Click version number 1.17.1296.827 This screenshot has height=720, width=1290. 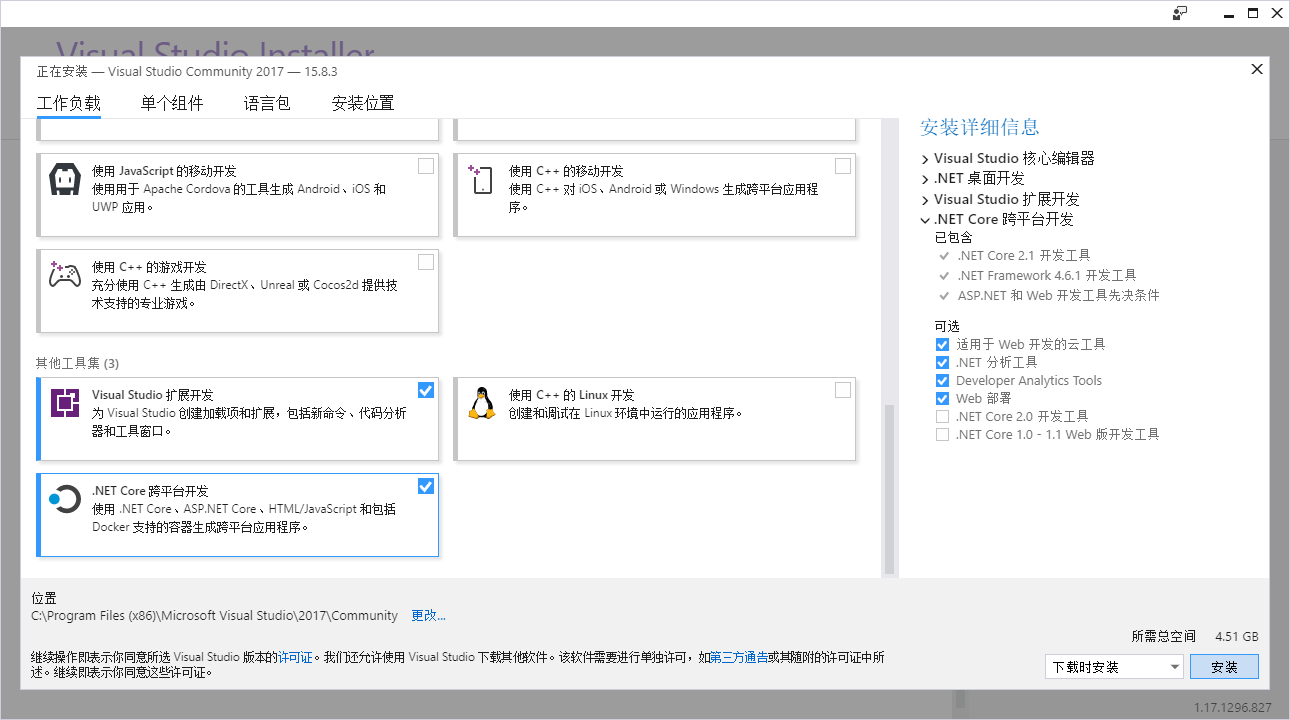click(1233, 707)
